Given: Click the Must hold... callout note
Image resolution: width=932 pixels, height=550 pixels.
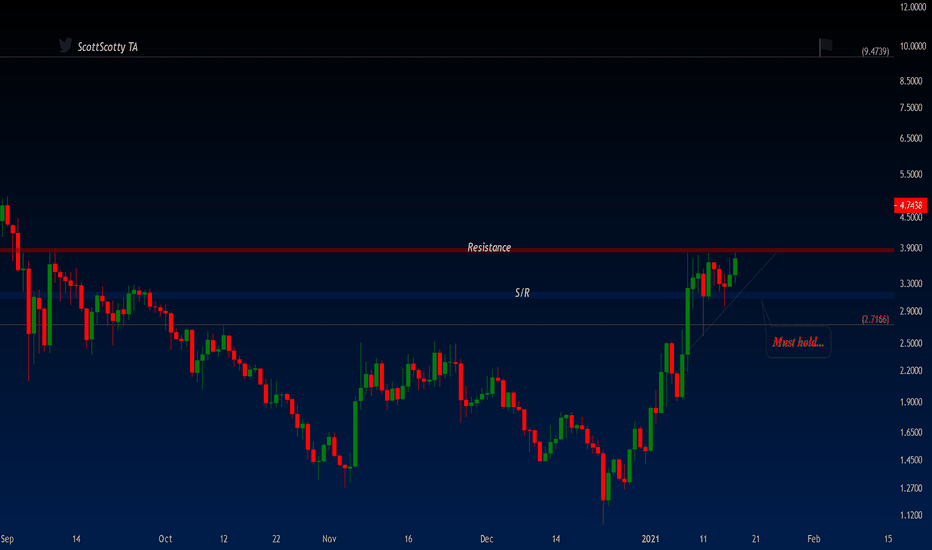Looking at the screenshot, I should point(798,342).
